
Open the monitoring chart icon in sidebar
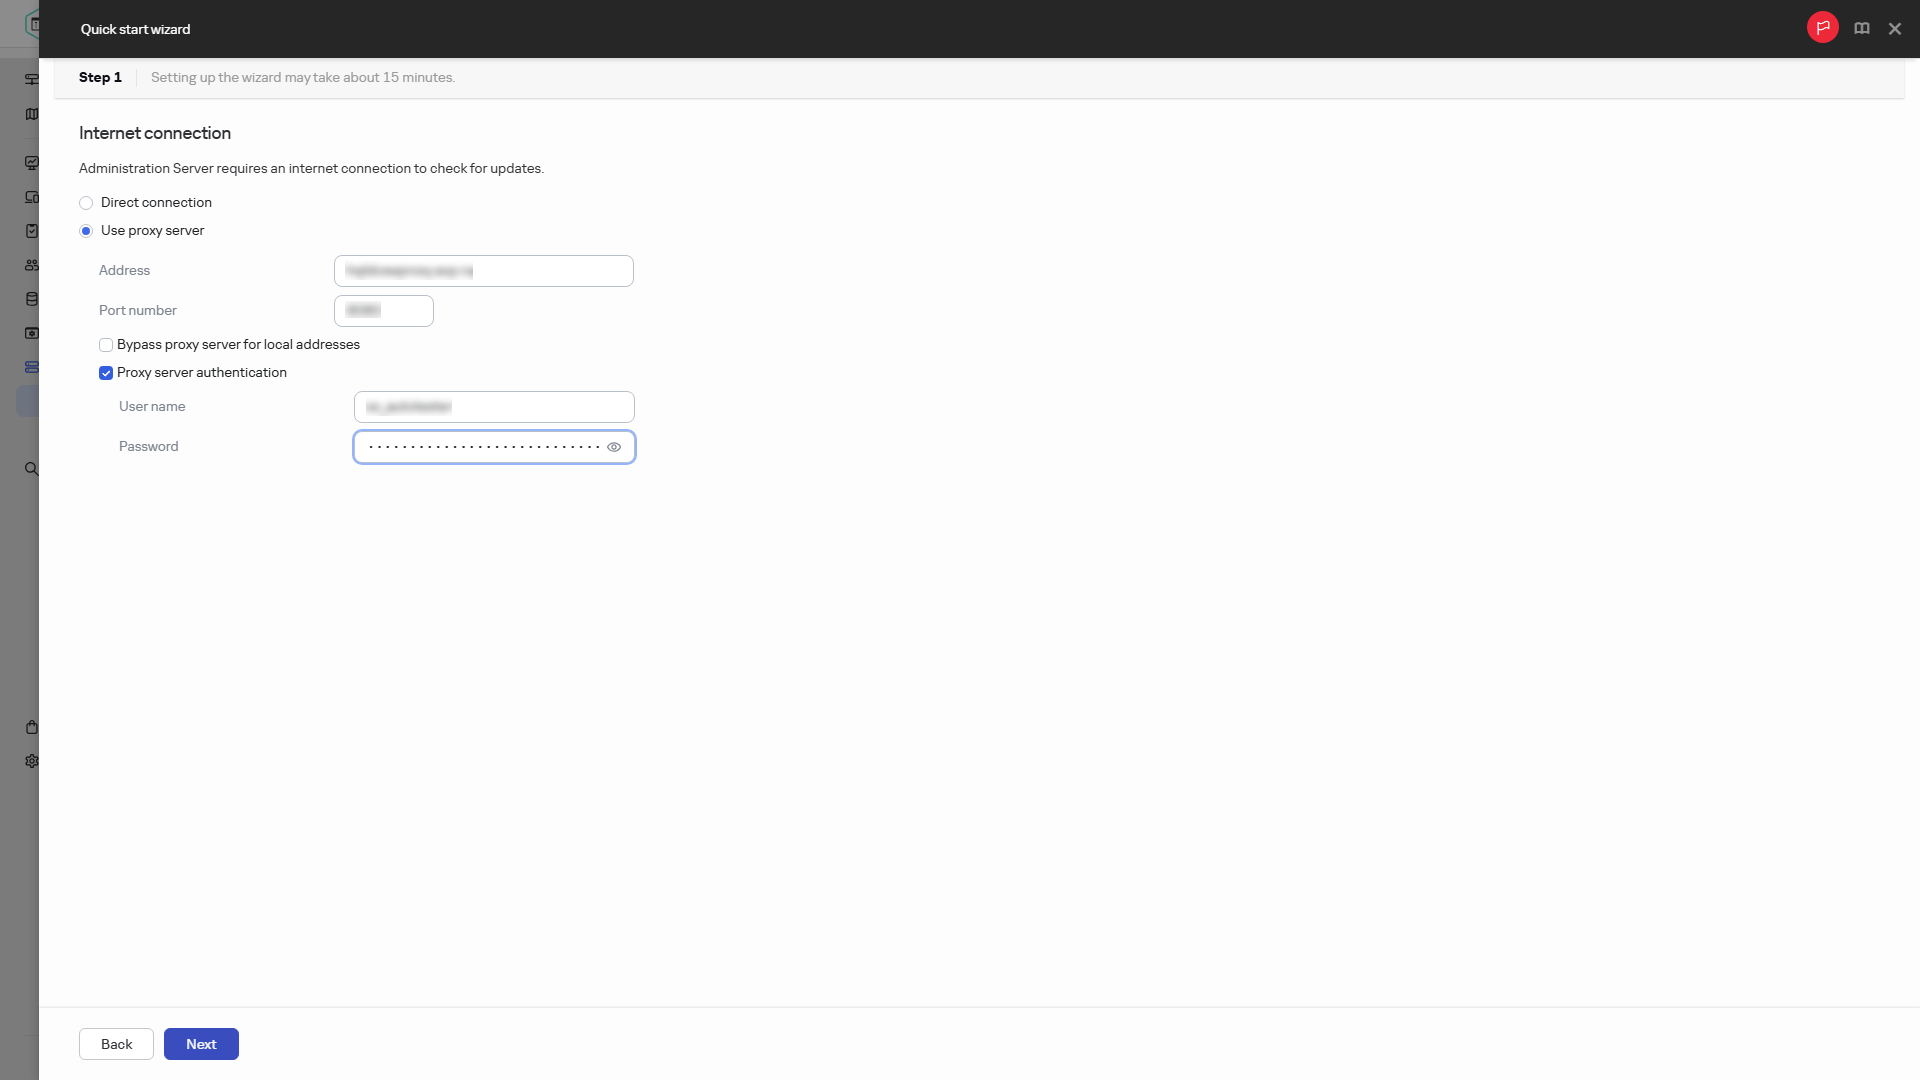pos(32,163)
